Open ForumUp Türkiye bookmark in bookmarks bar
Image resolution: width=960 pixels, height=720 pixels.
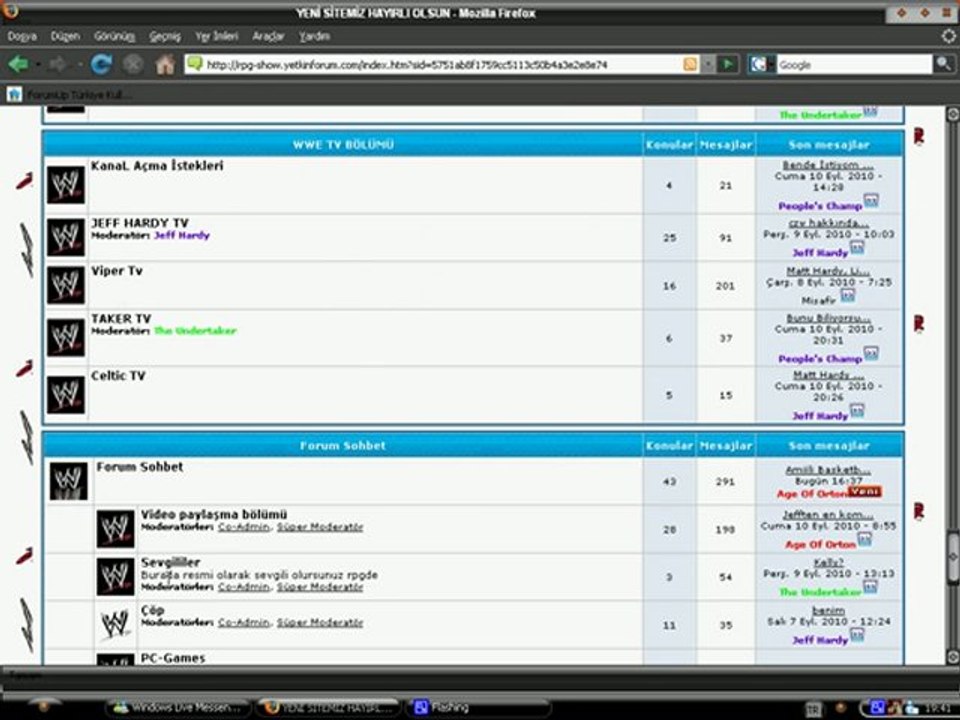pos(69,95)
